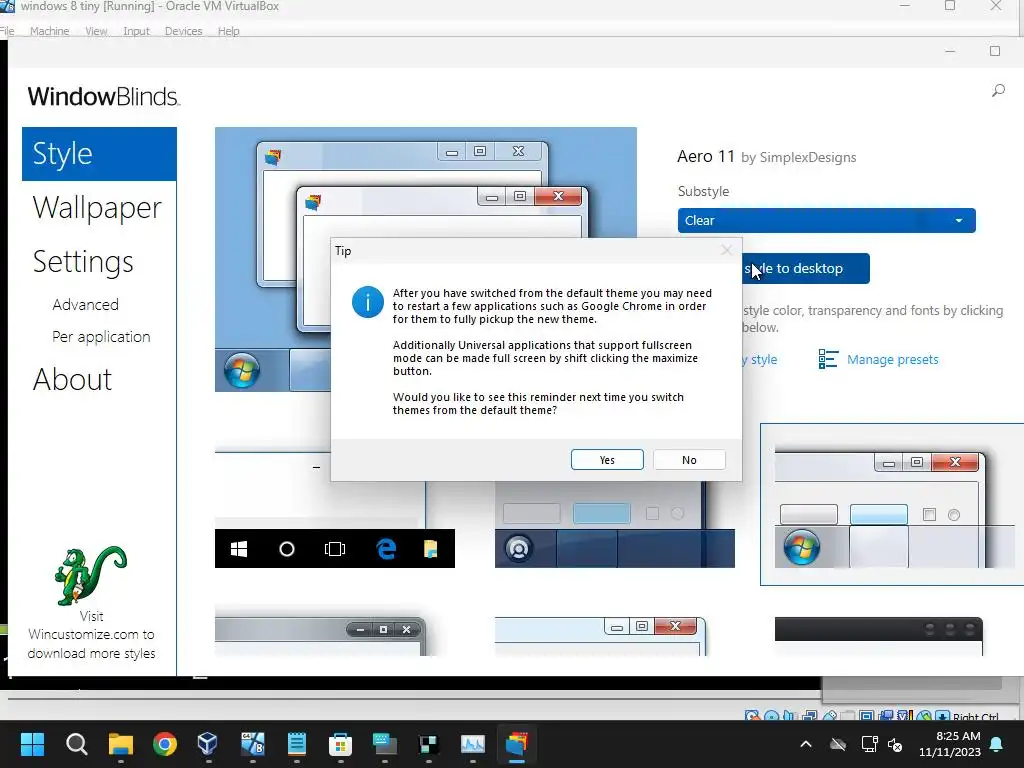Open the Style section in the sidebar
1024x768 pixels.
click(x=99, y=154)
